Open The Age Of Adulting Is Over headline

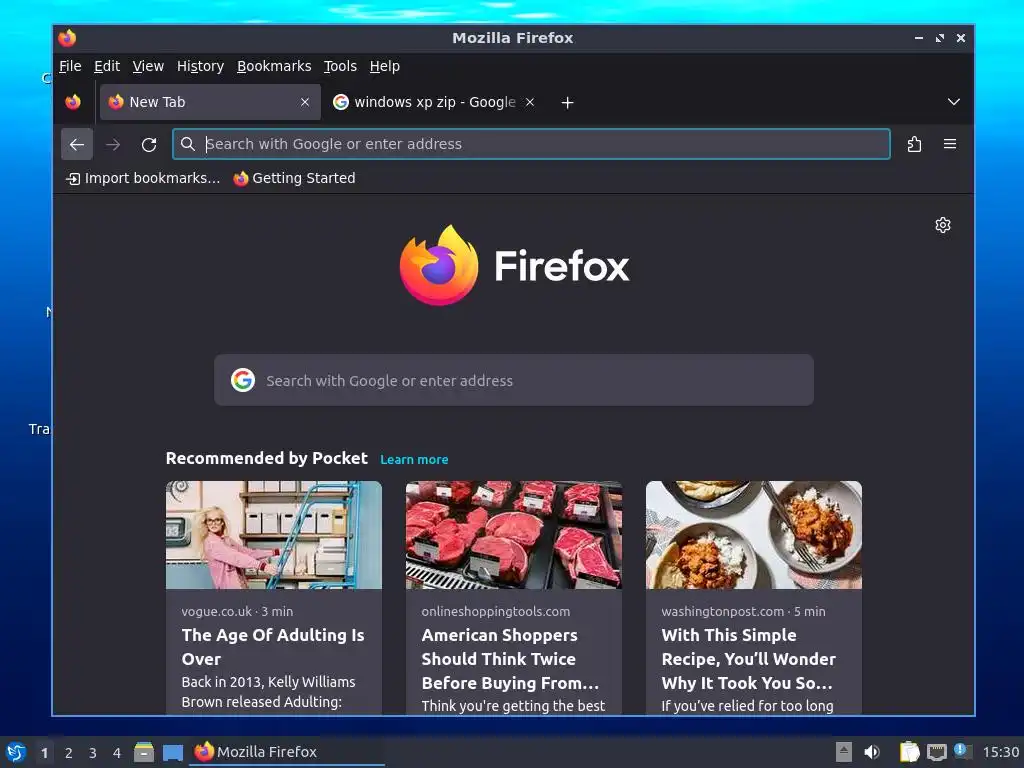pos(273,647)
